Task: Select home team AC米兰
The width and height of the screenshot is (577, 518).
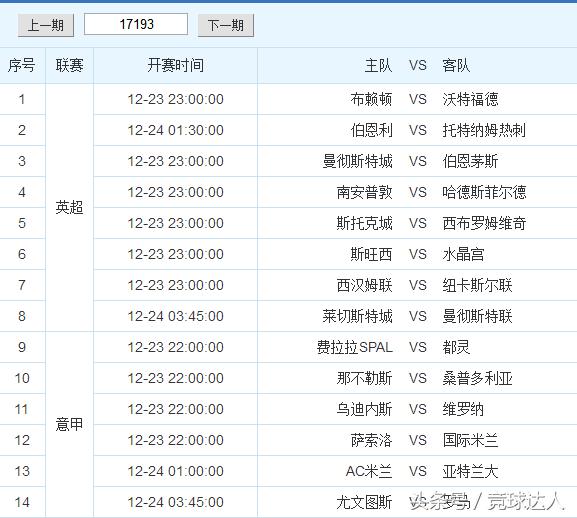Action: pos(369,471)
